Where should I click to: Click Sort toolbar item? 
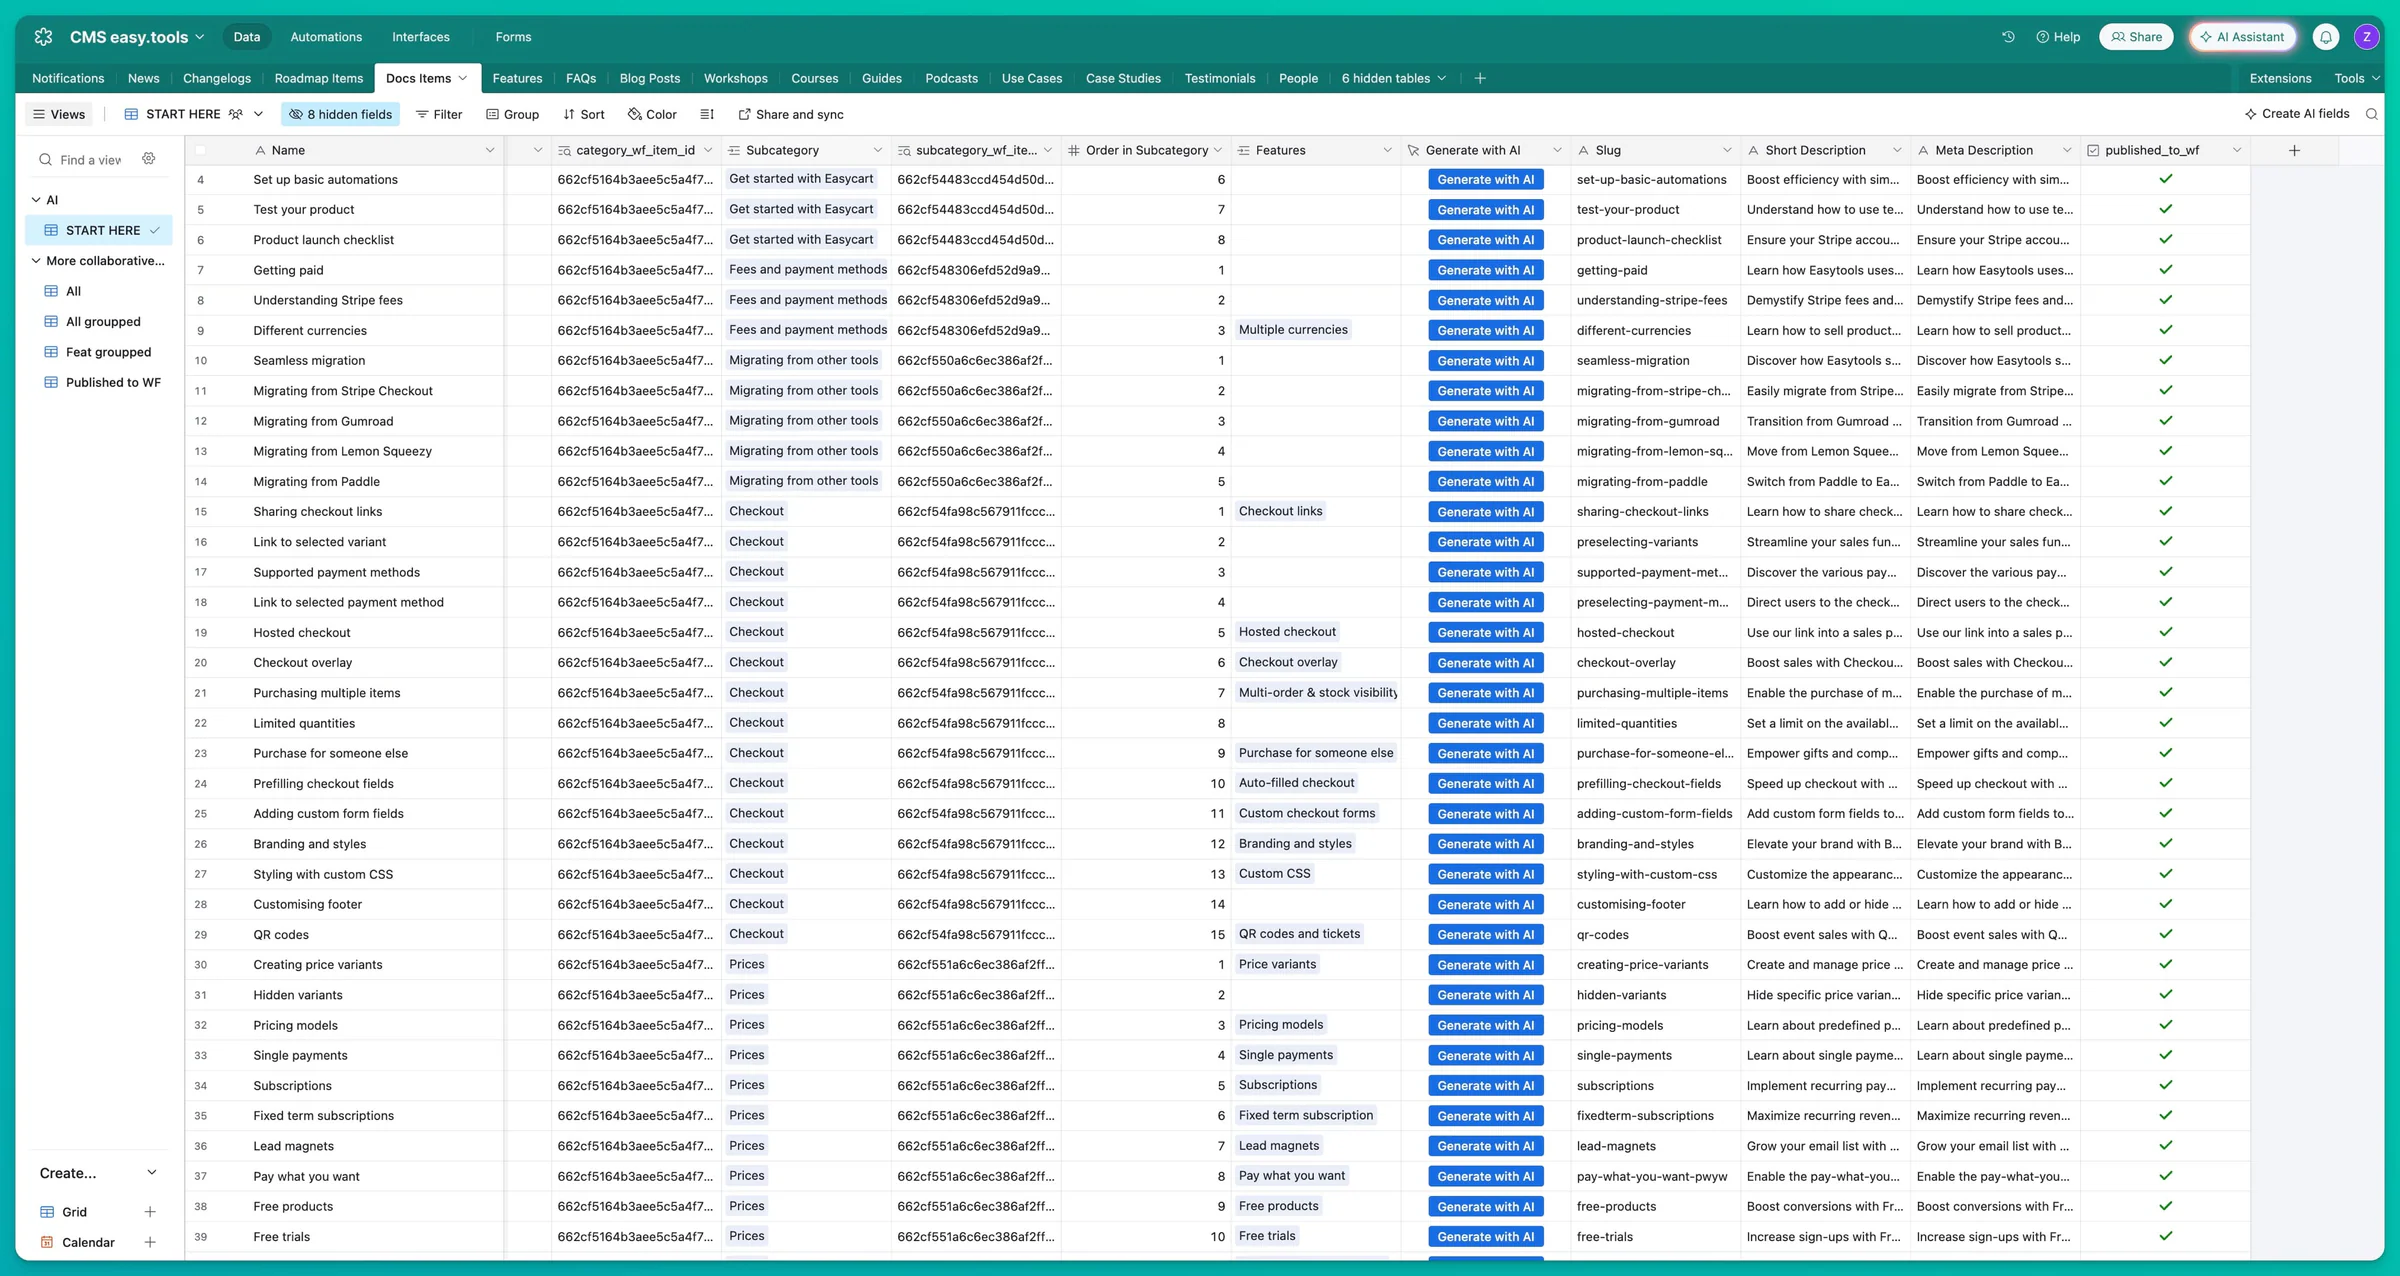[x=584, y=114]
